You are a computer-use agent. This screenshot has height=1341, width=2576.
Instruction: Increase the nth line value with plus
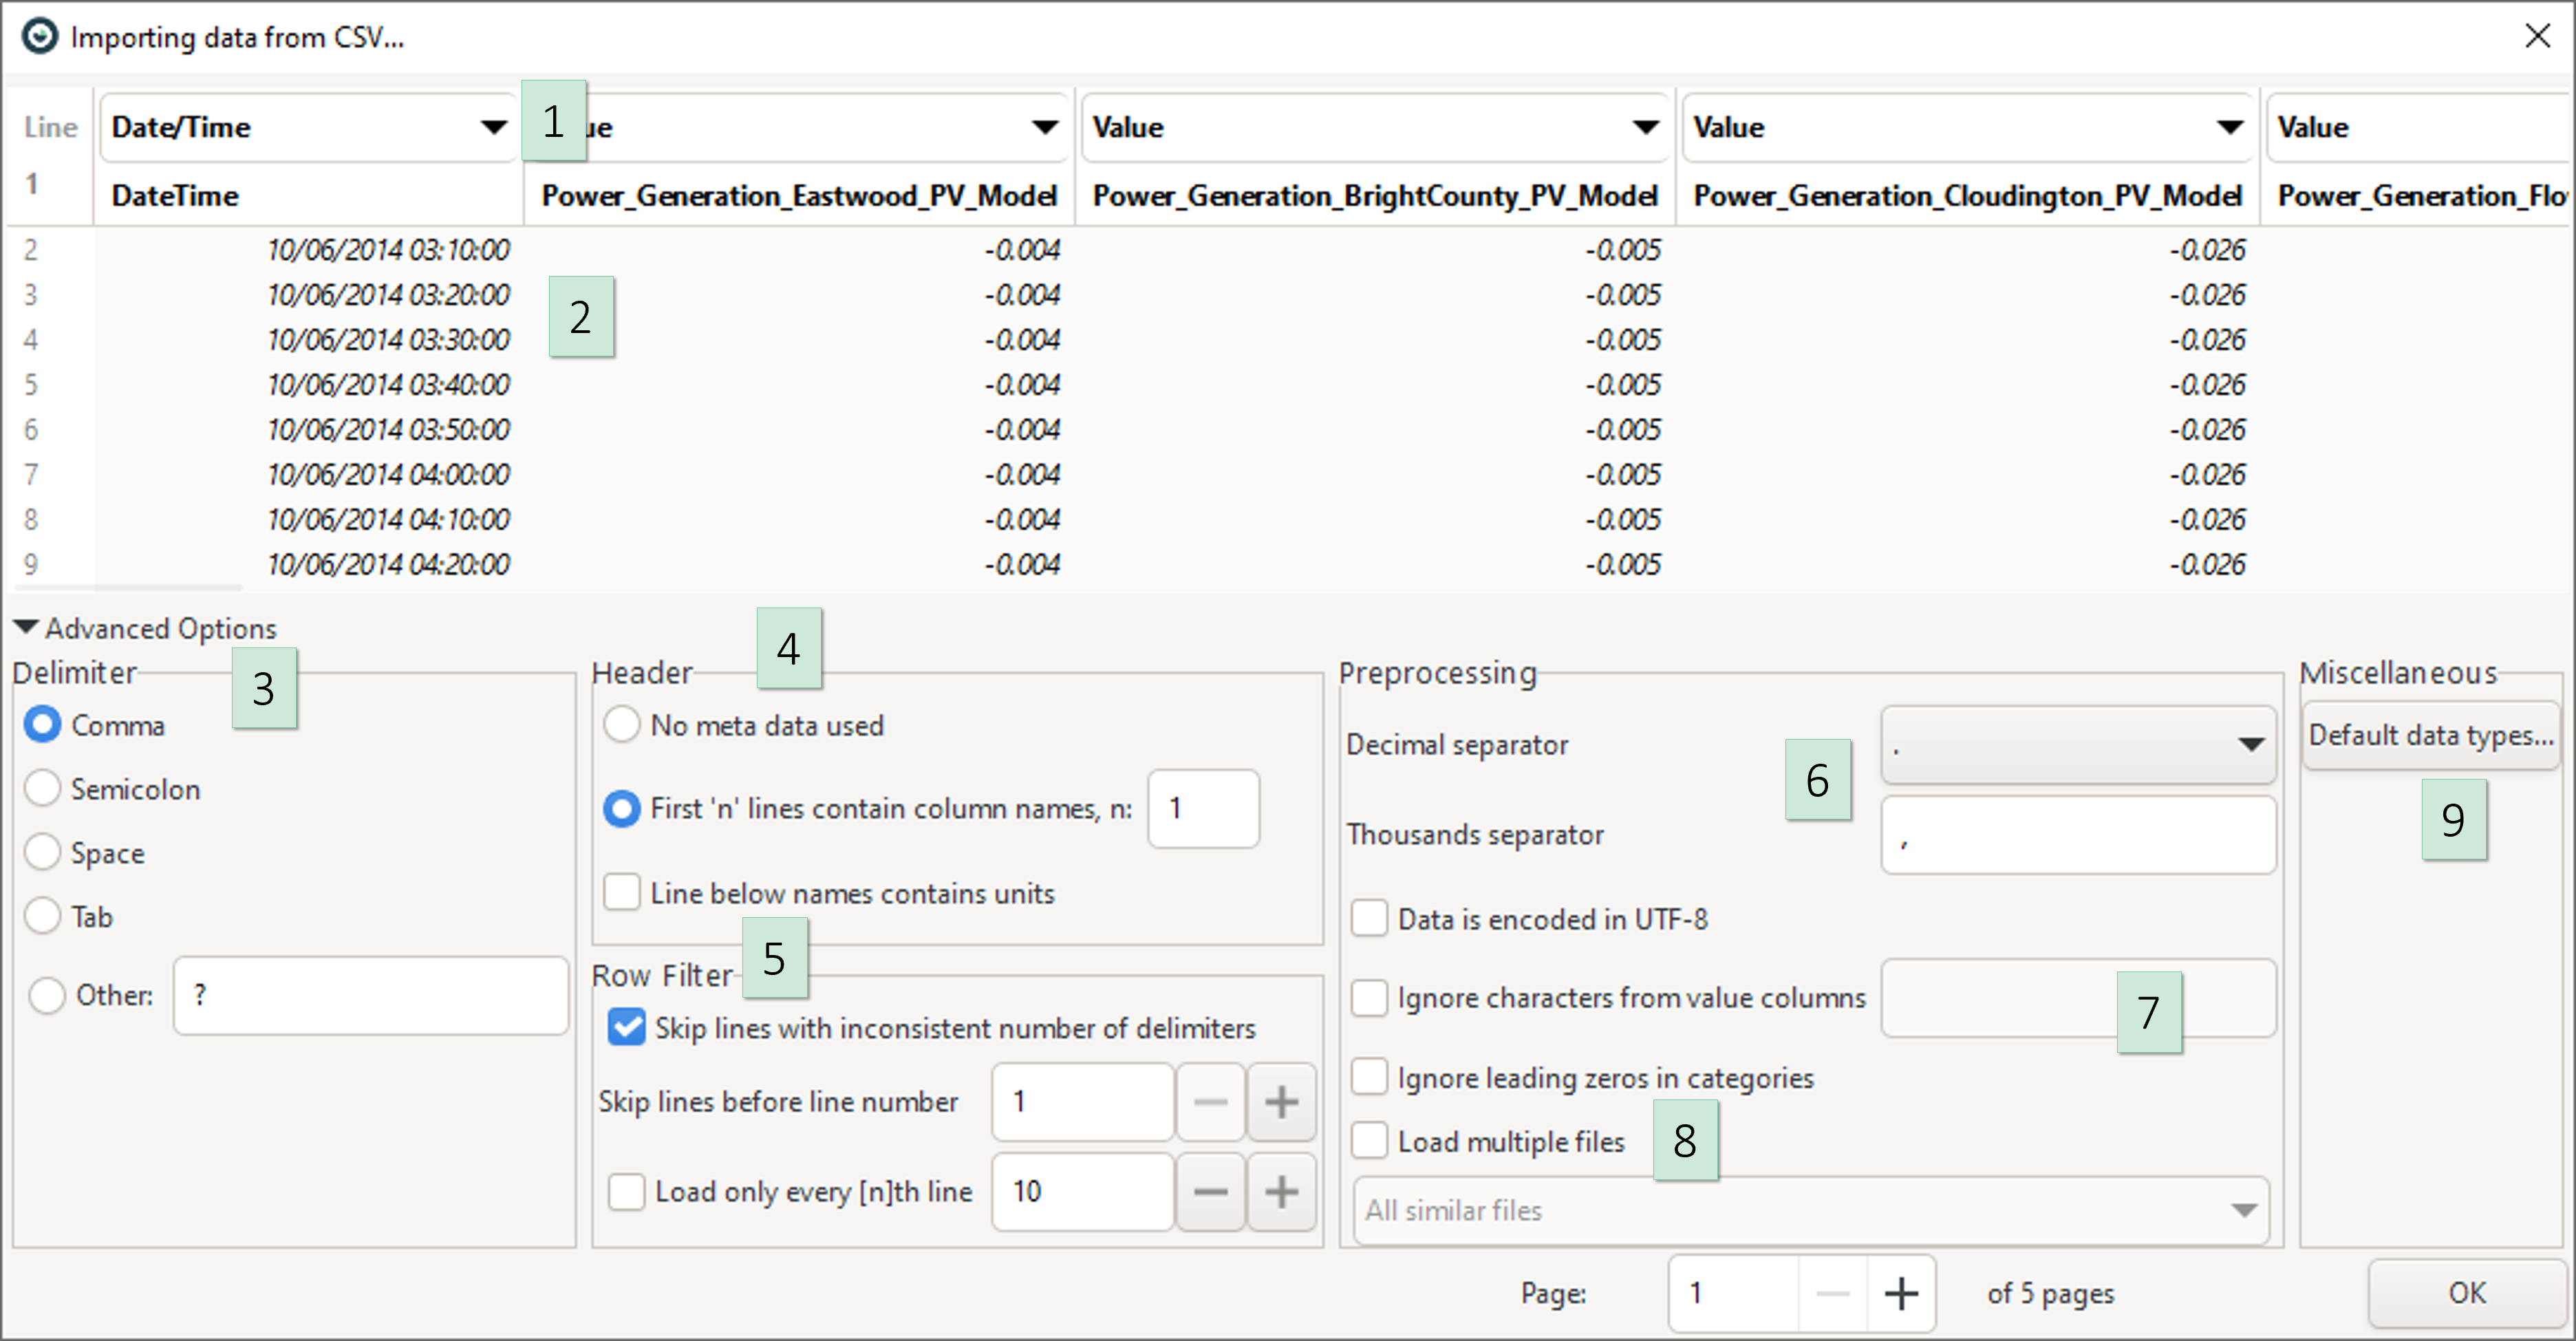click(1281, 1191)
